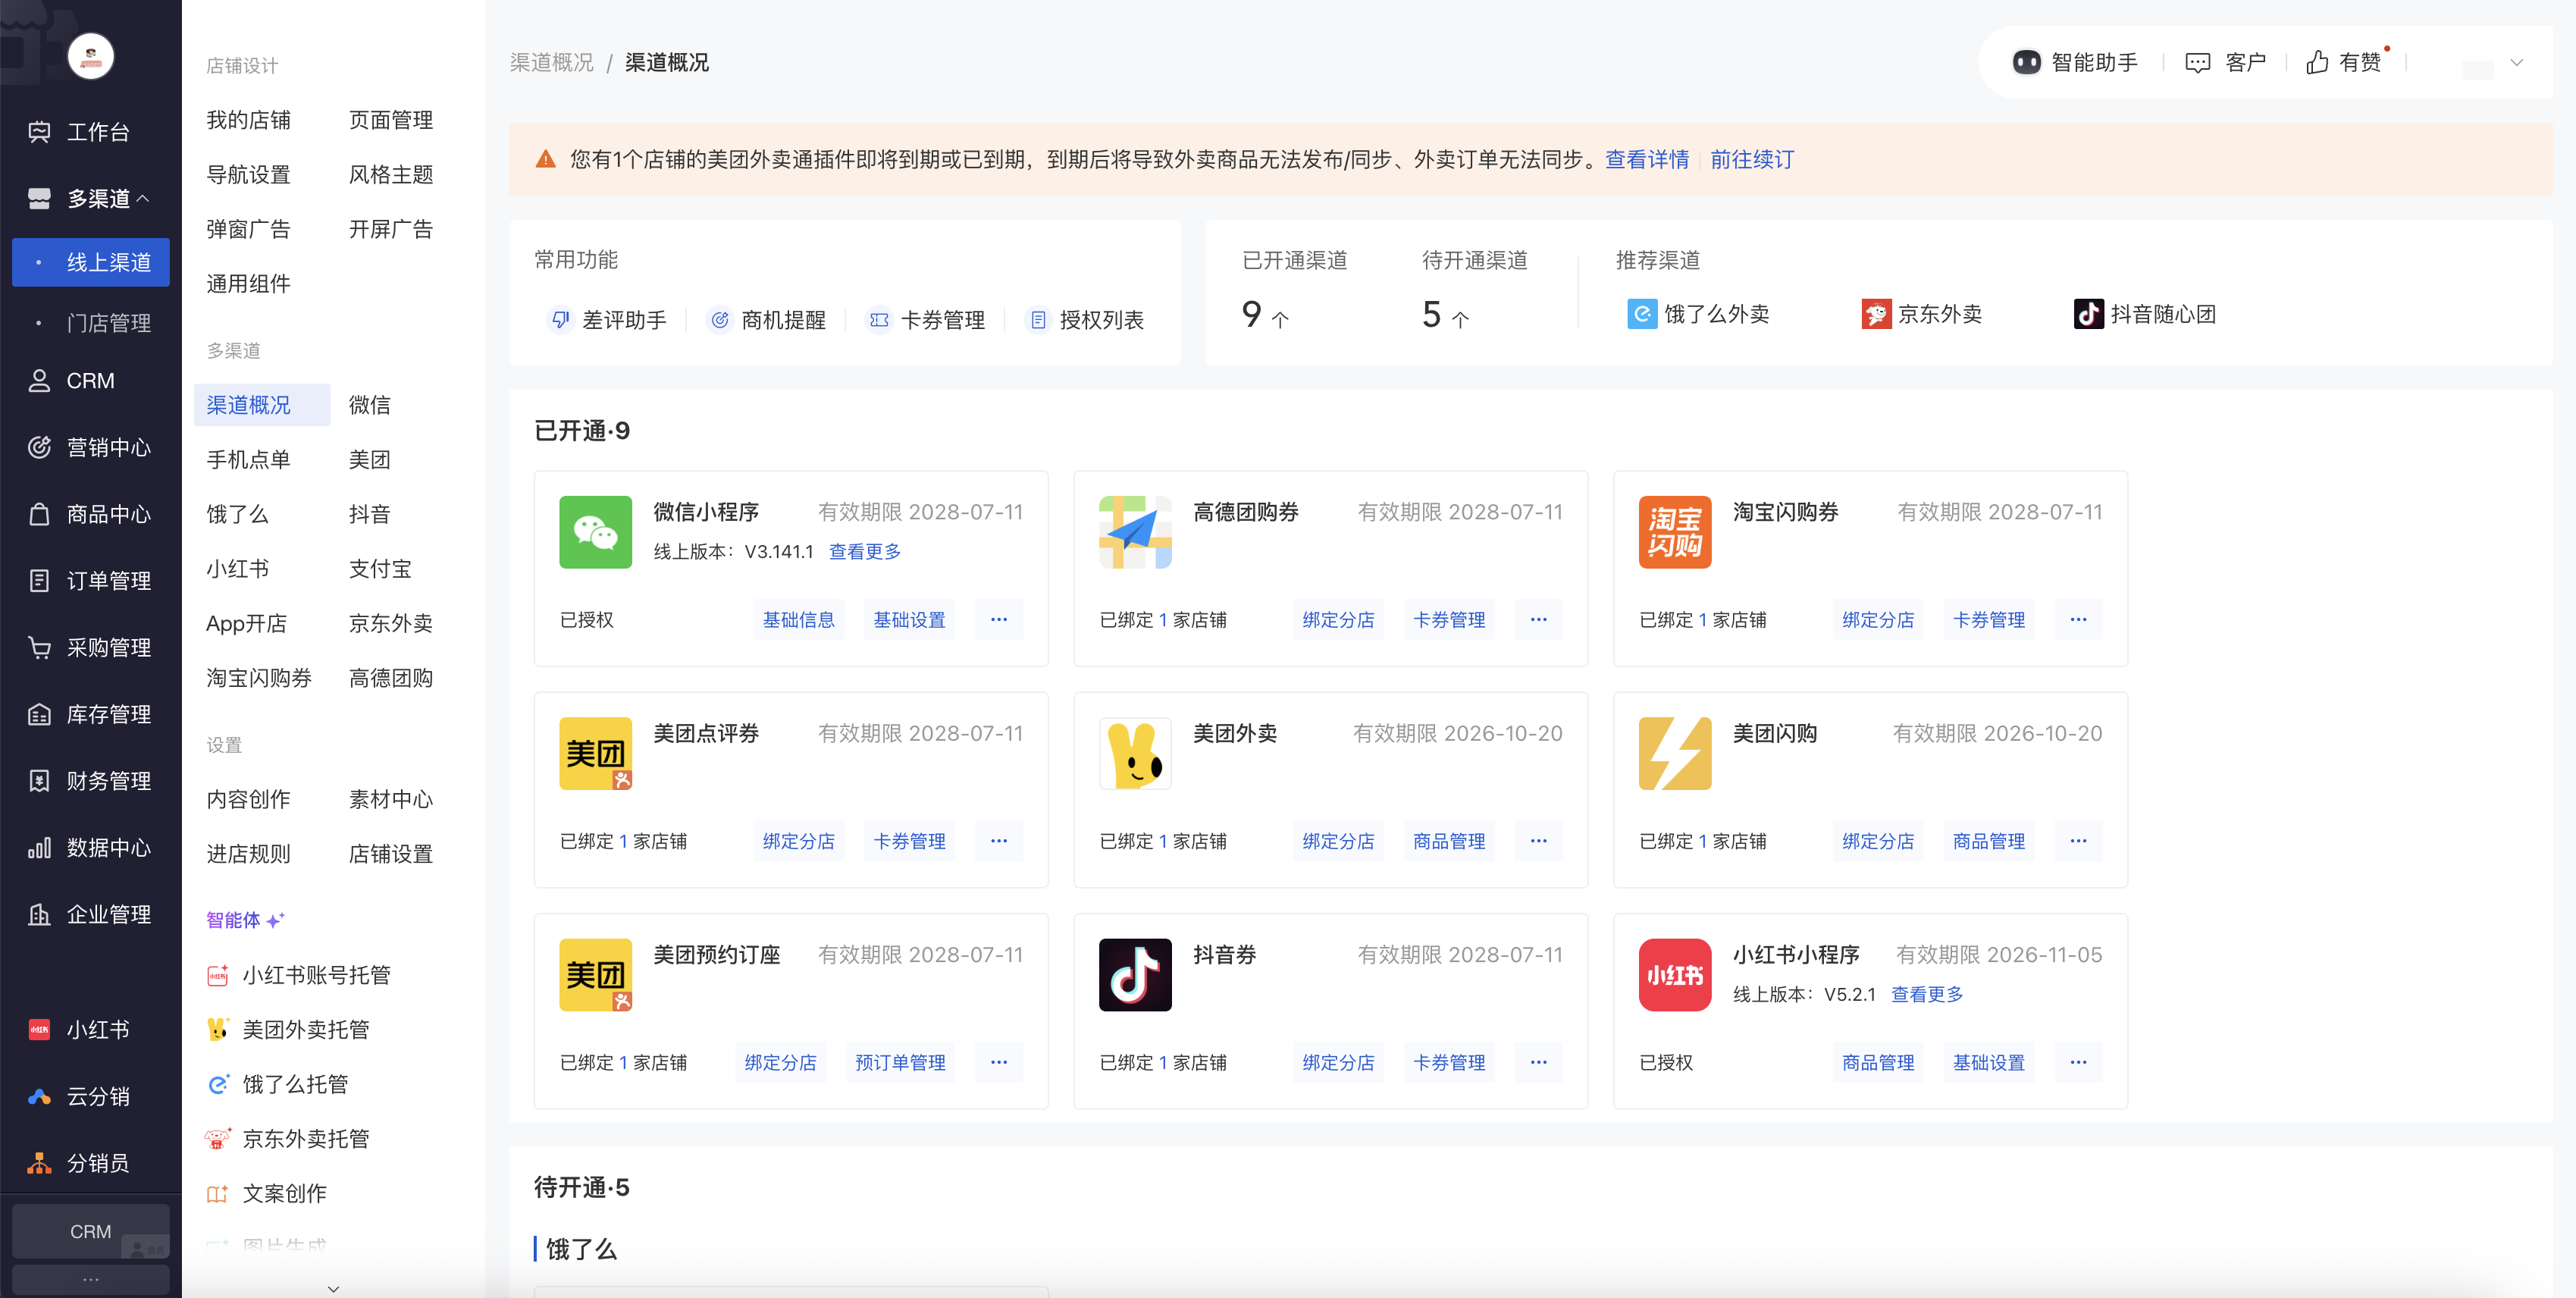Collapse the 多渠道 sidebar section
This screenshot has width=2576, height=1298.
pyautogui.click(x=143, y=198)
